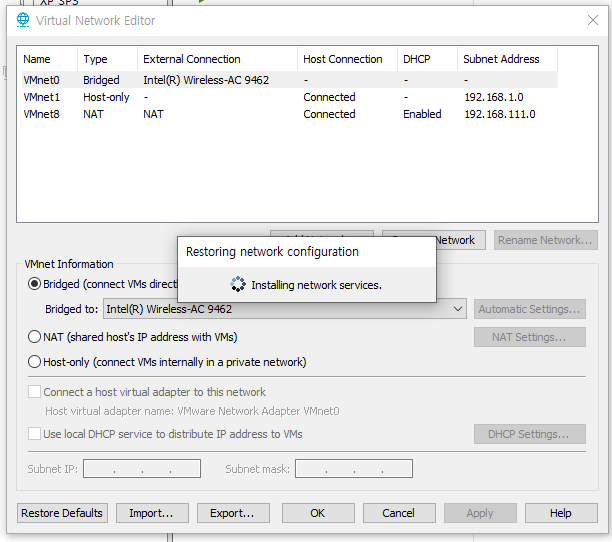Click the Import... button

pyautogui.click(x=152, y=513)
